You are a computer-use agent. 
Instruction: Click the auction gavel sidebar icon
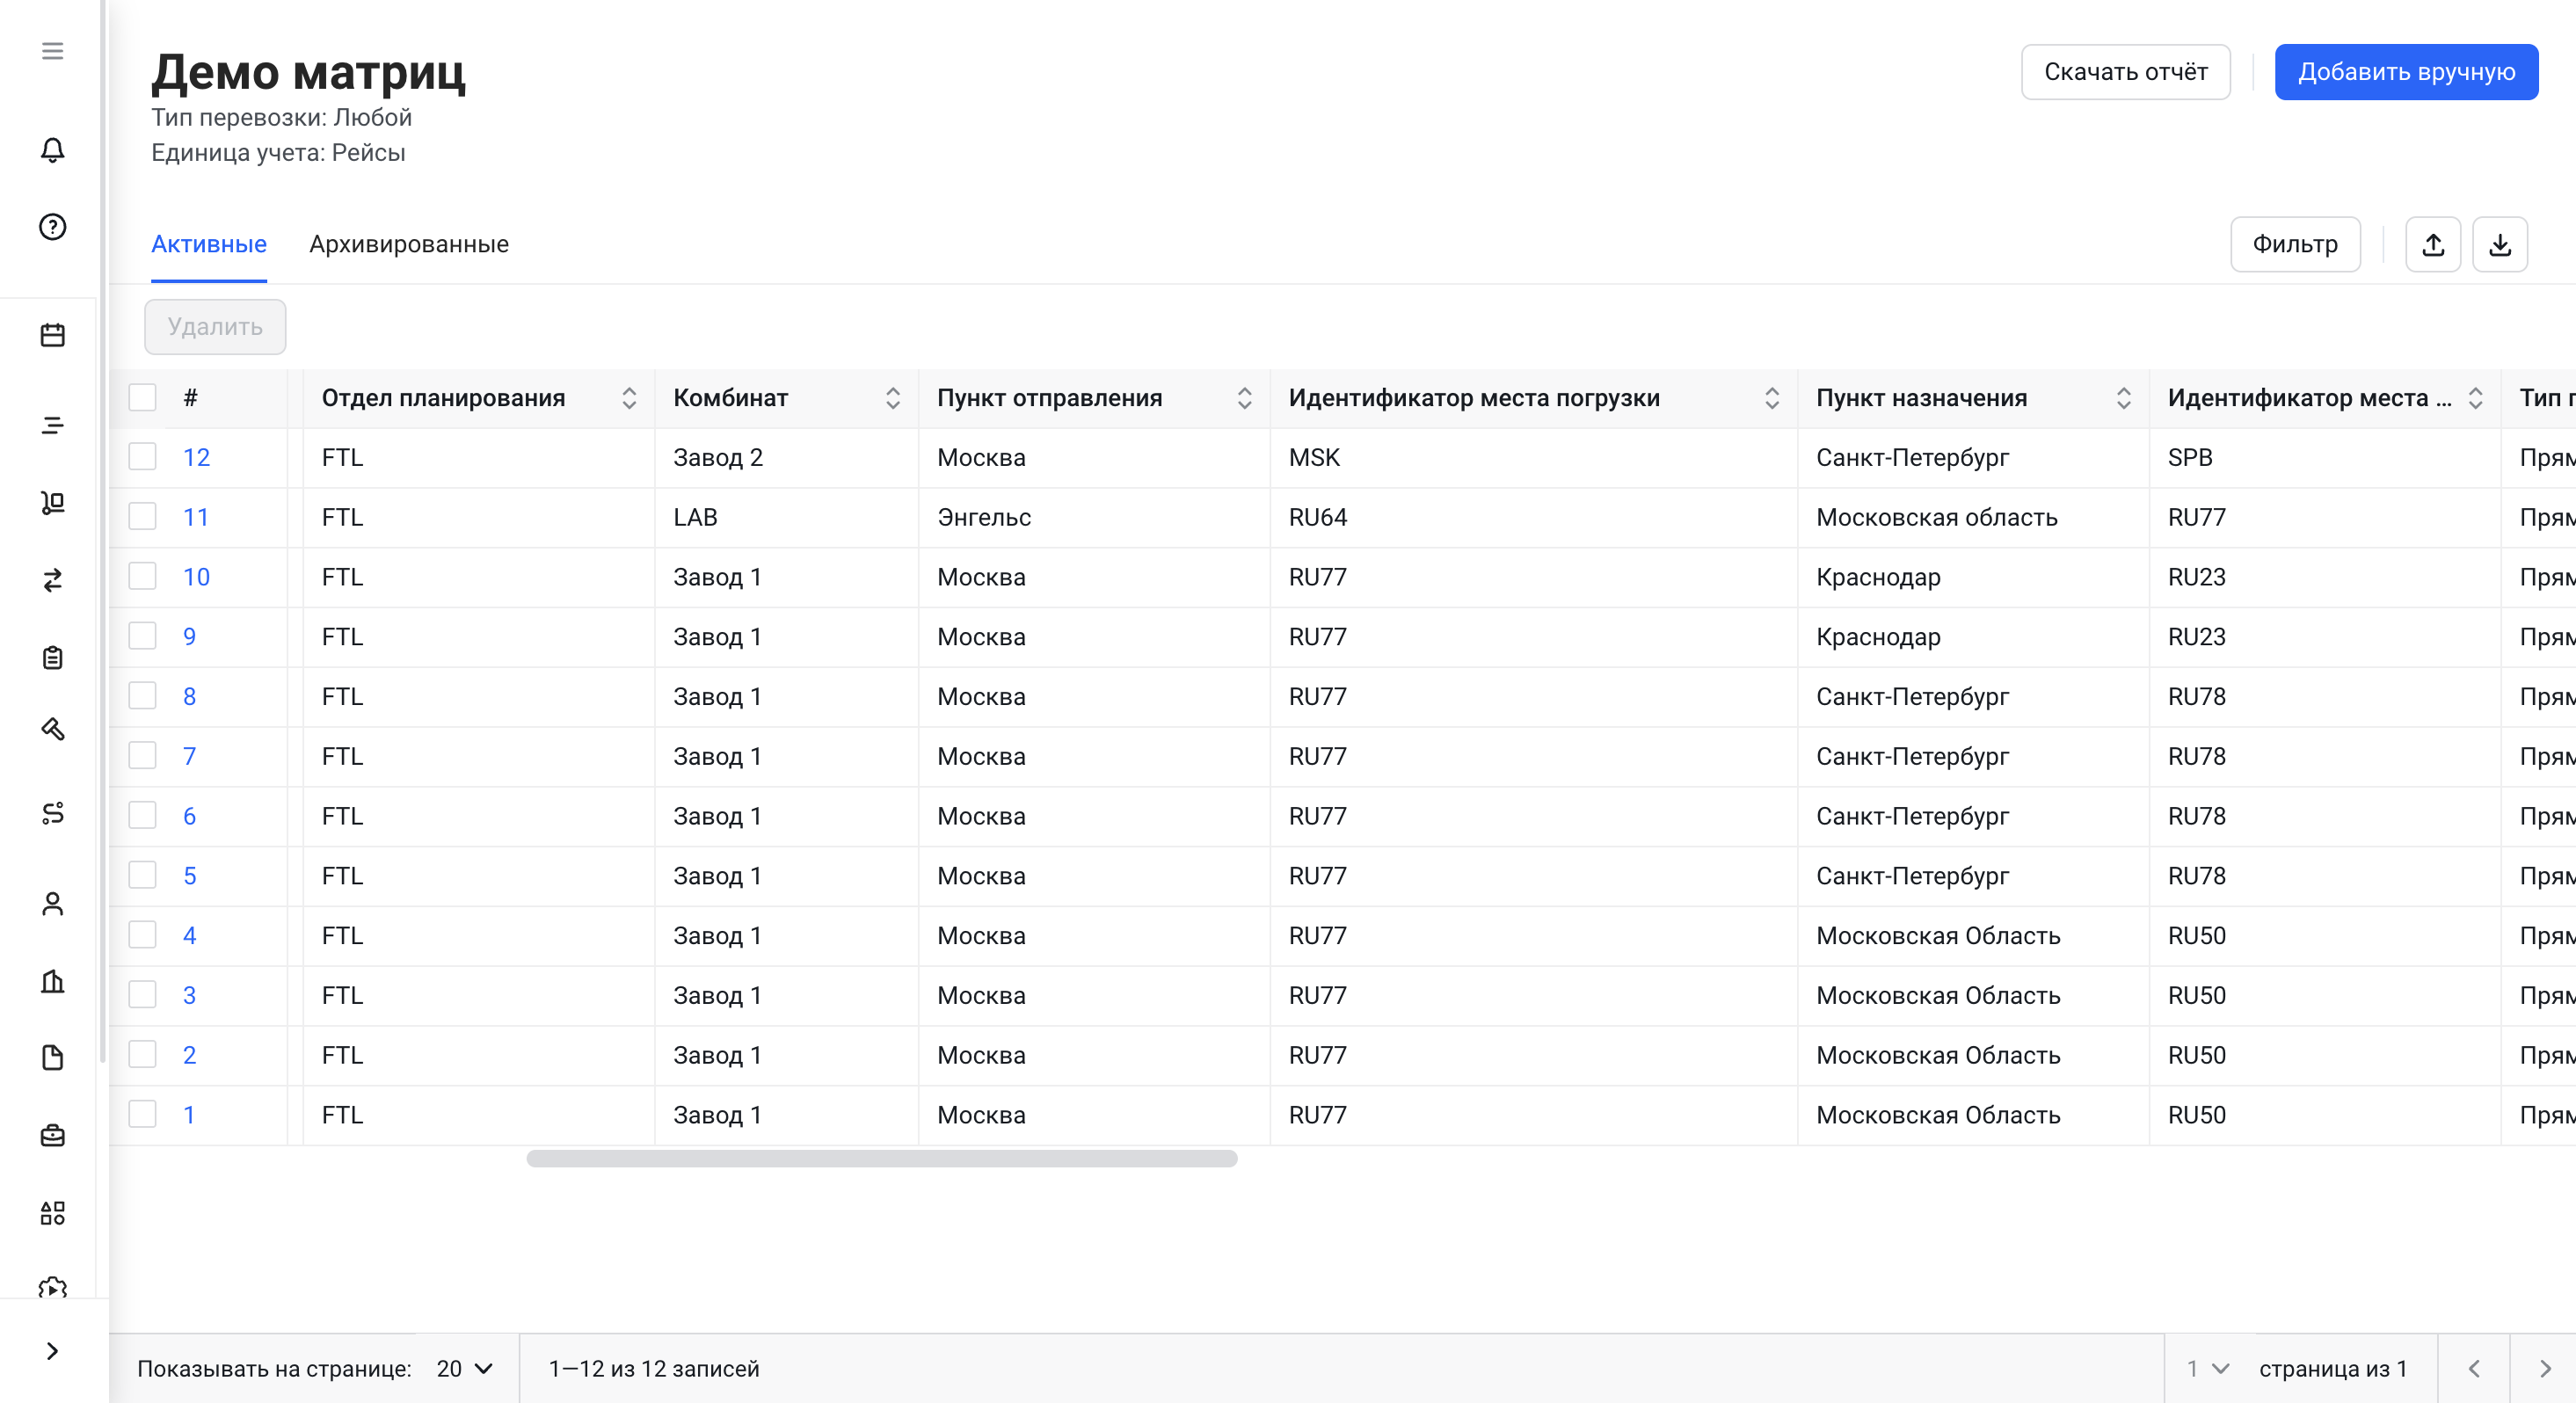pos(52,729)
